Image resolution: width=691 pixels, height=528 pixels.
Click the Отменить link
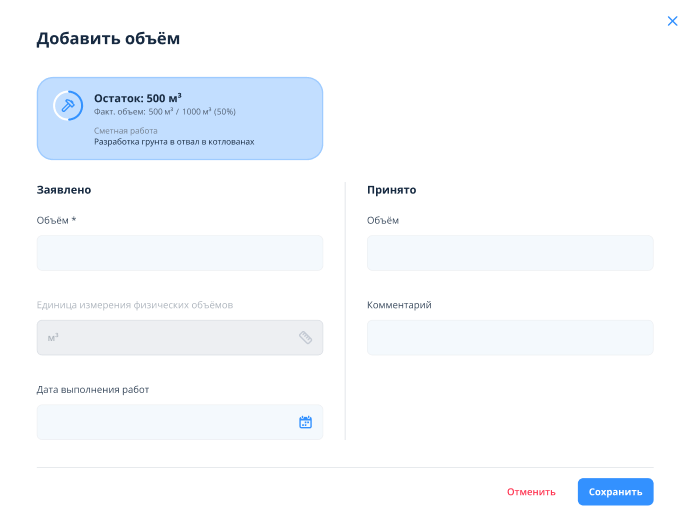[531, 491]
